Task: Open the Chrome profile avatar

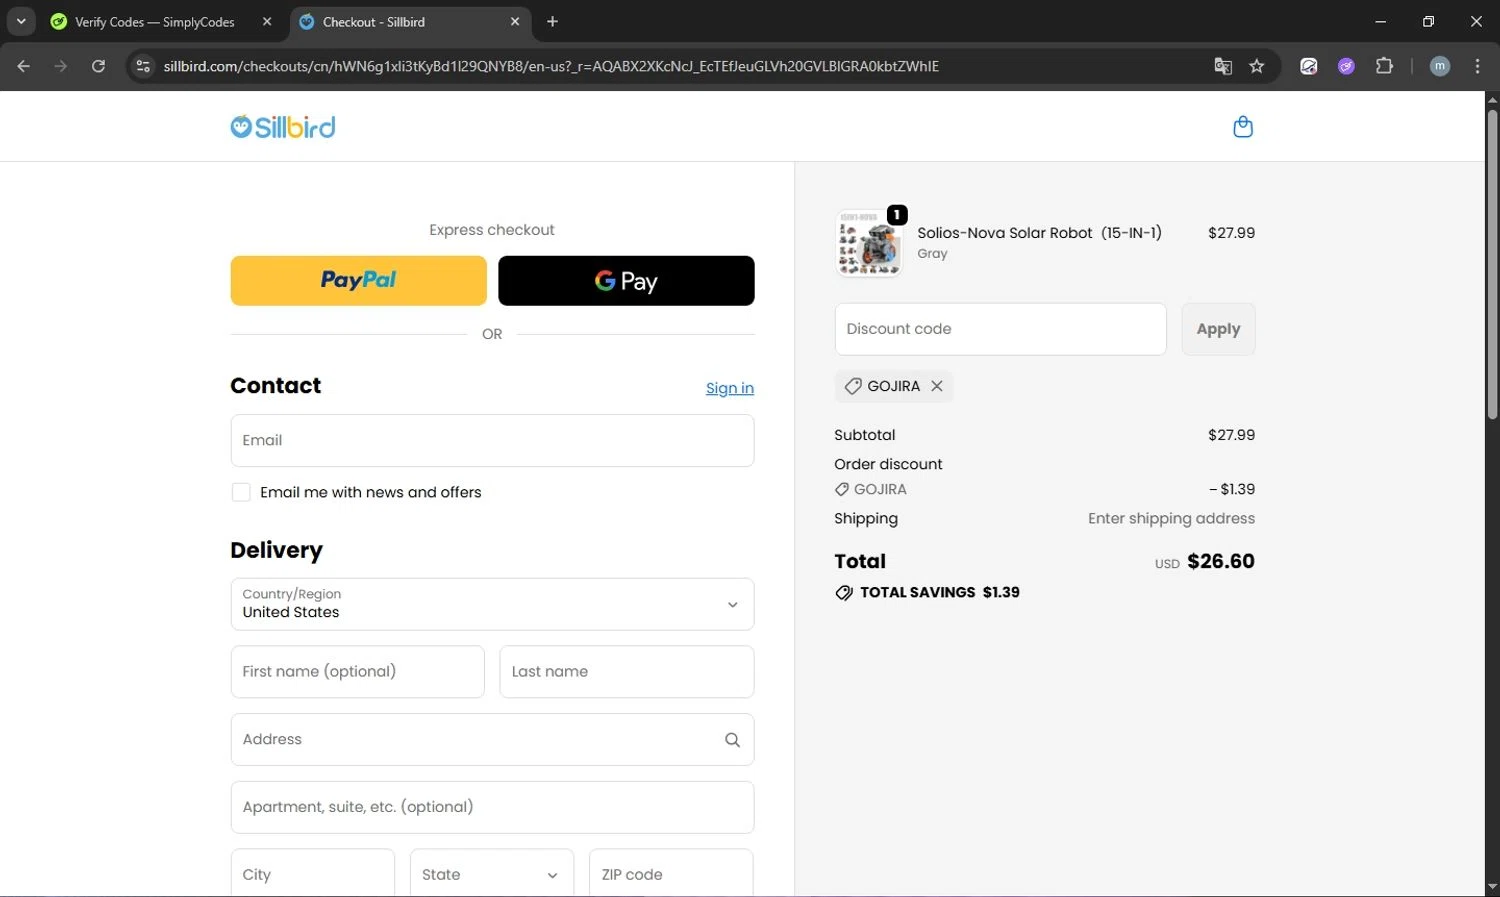Action: coord(1440,66)
